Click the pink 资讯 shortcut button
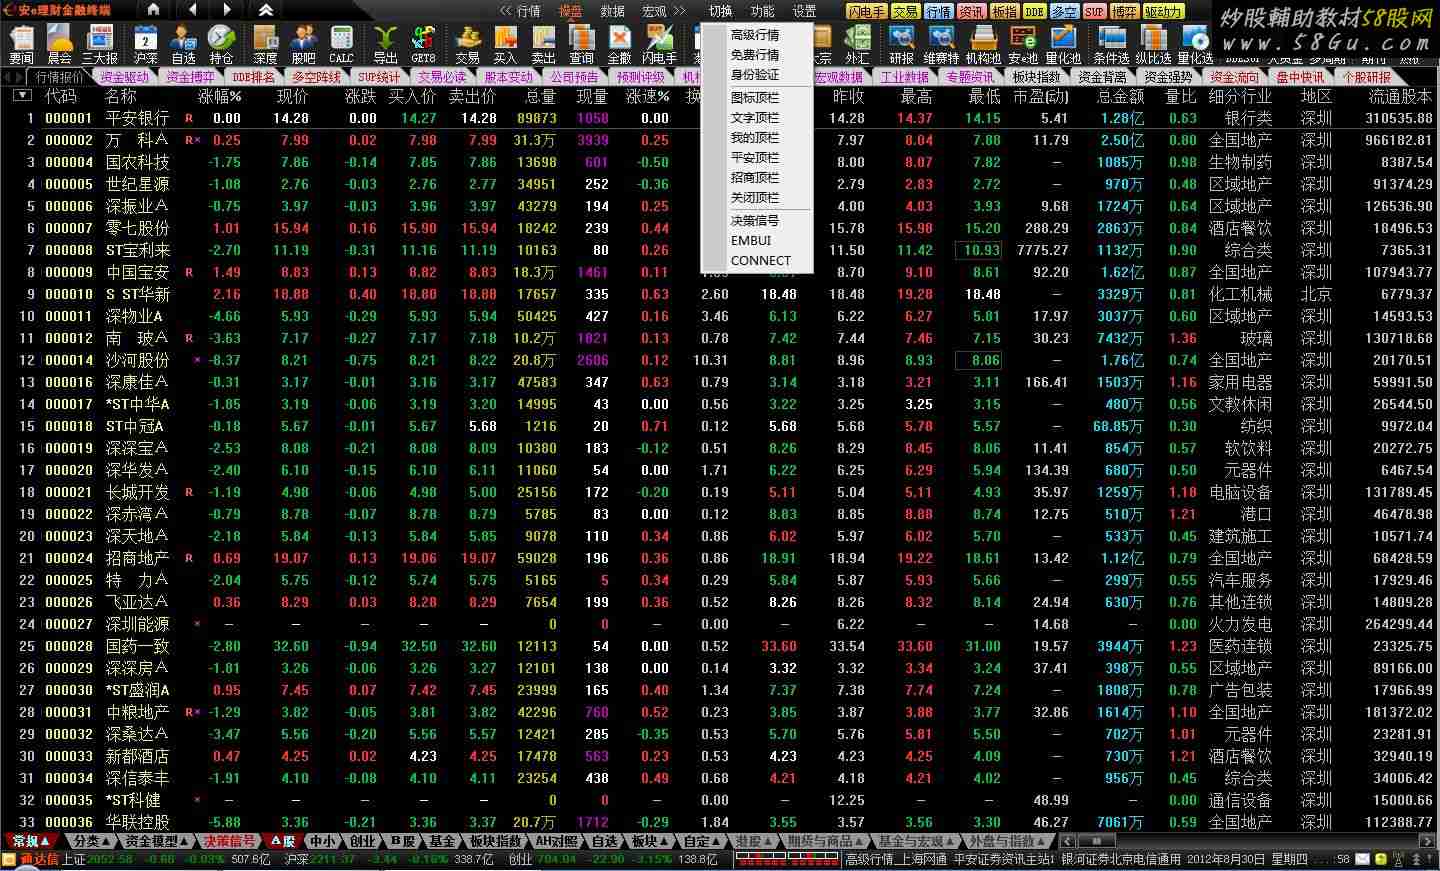1440x871 pixels. 971,12
